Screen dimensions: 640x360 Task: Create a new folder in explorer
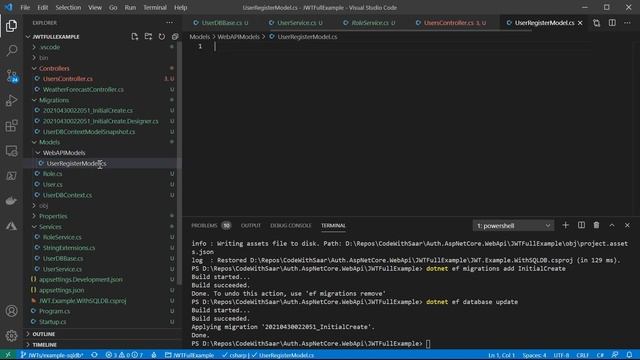pos(148,37)
